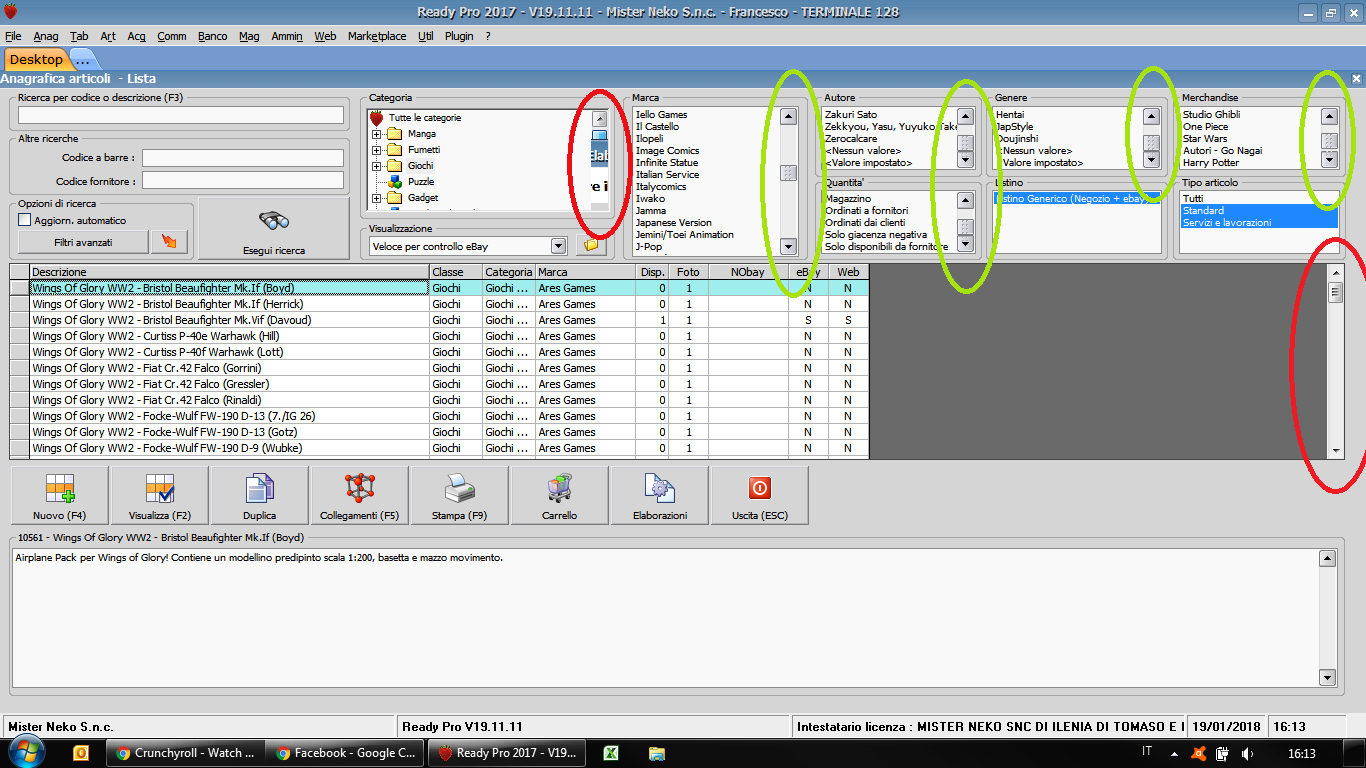This screenshot has height=768, width=1366.
Task: Click the Codice fornitore input field
Action: 243,181
